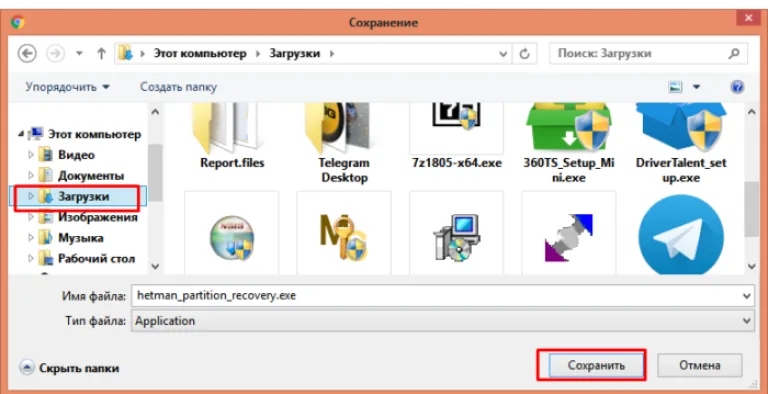Select the gold key 'M' file icon
768x394 pixels.
tap(343, 237)
